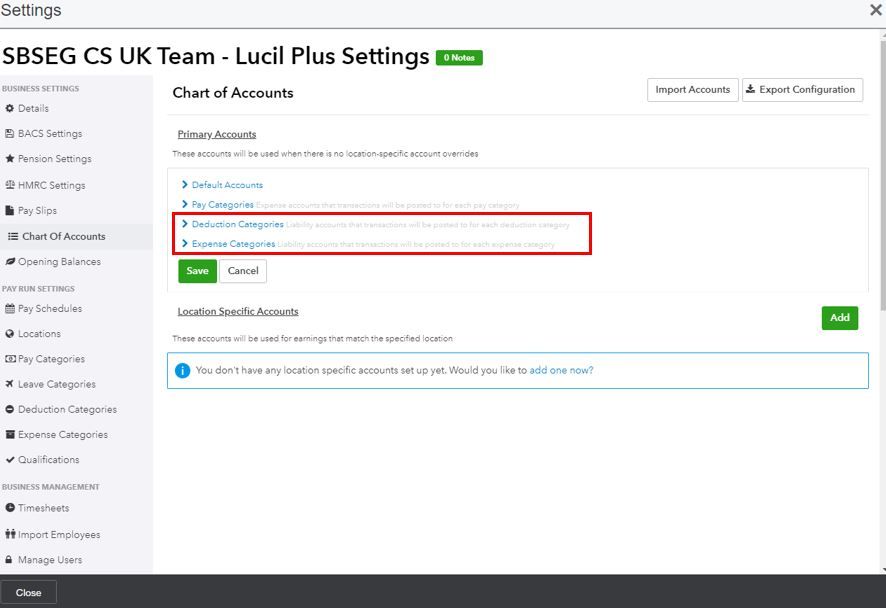This screenshot has height=608, width=886.
Task: Click the globe icon beside Locations
Action: click(x=10, y=334)
